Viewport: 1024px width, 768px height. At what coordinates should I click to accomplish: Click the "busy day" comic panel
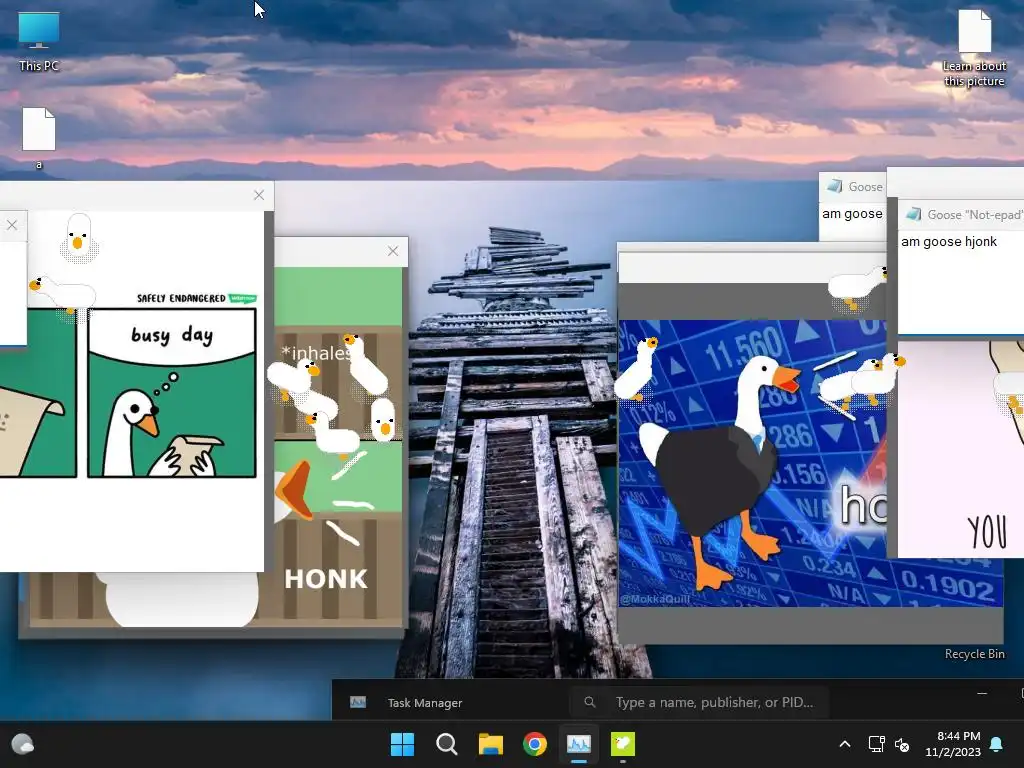click(172, 393)
